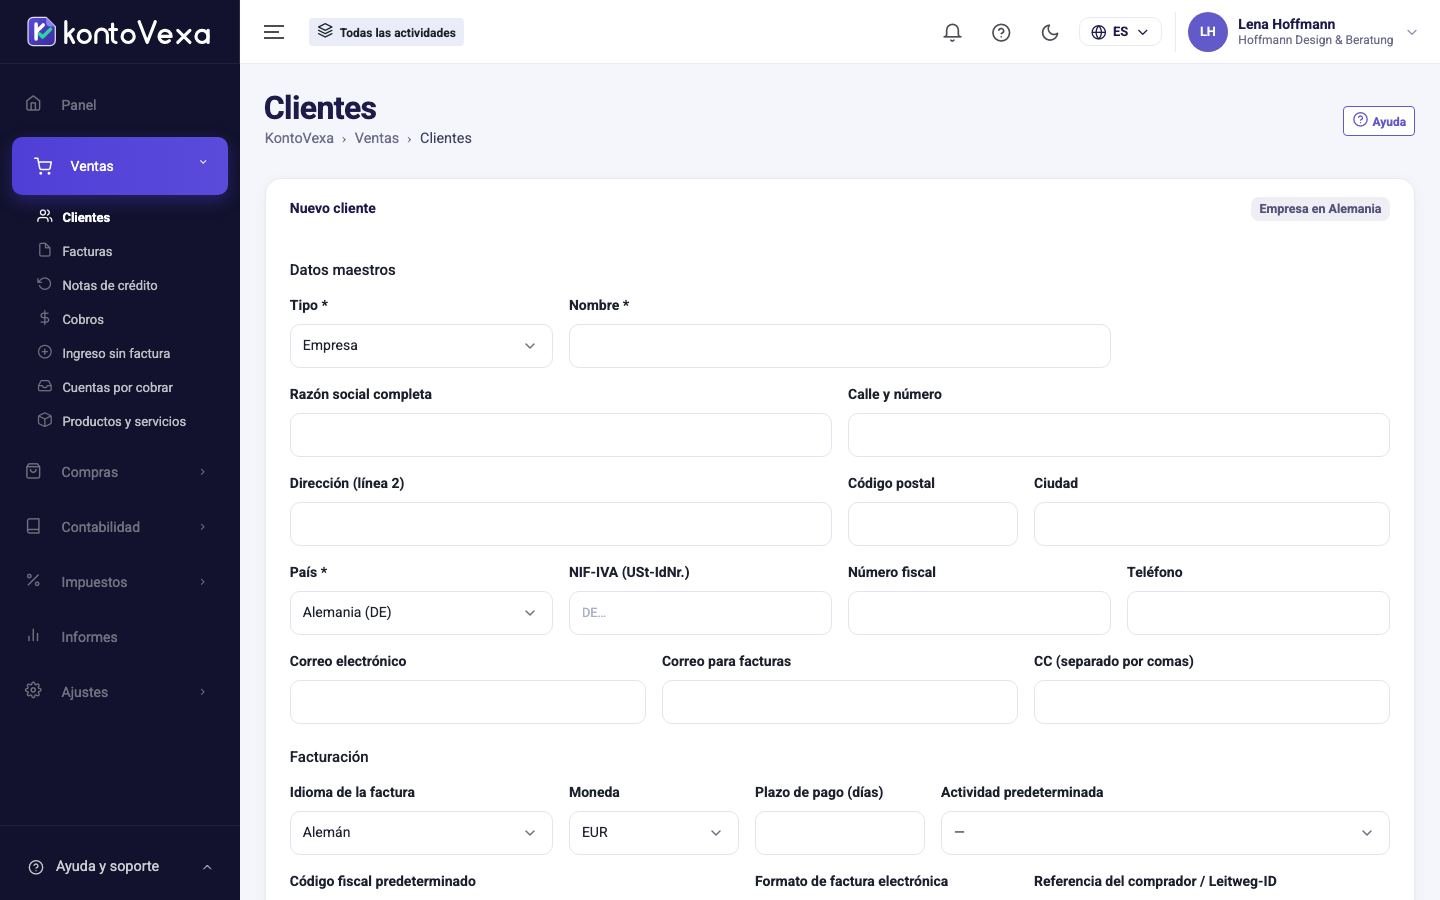Screen dimensions: 1440x900
Task: Focus the Código postal field
Action: click(933, 524)
